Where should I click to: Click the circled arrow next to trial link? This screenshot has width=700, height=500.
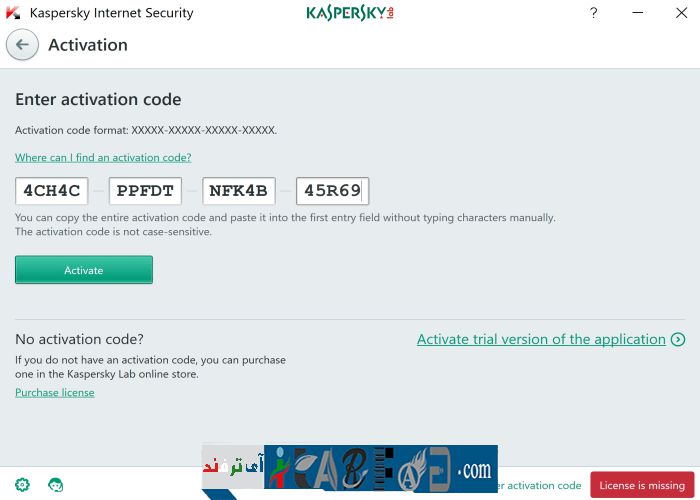tap(678, 340)
